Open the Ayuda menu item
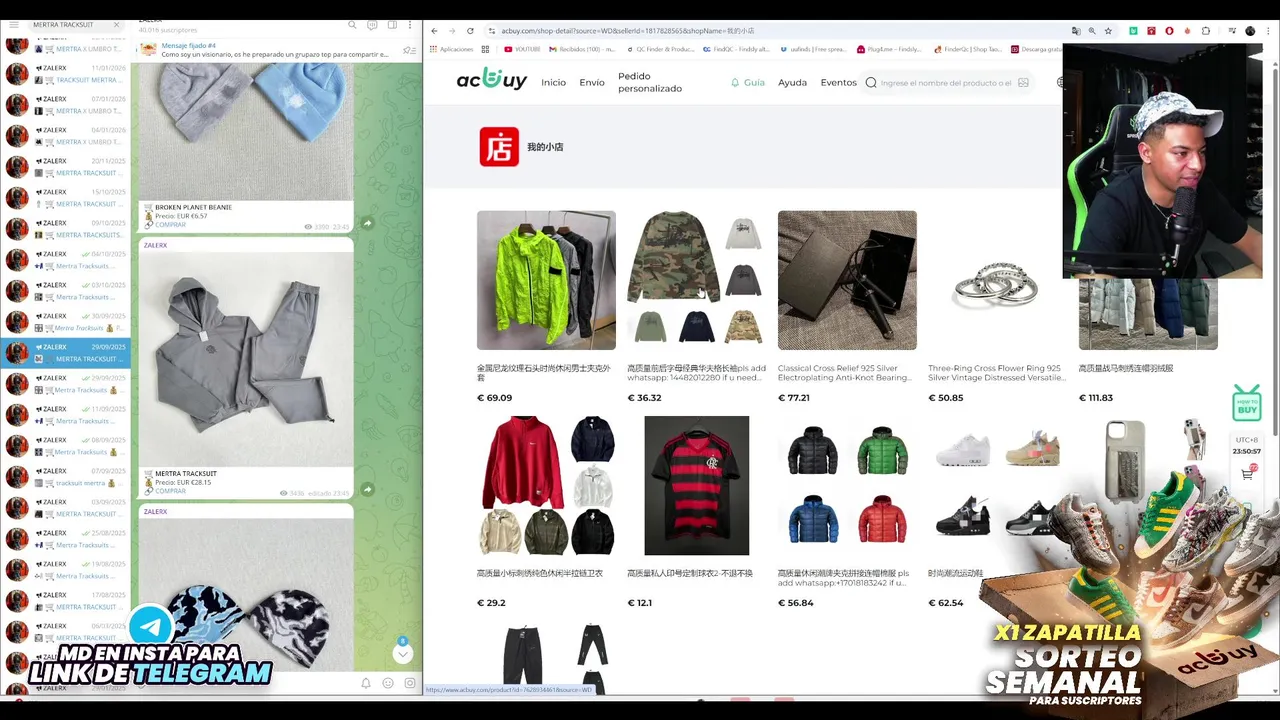Image resolution: width=1280 pixels, height=720 pixels. [x=792, y=83]
